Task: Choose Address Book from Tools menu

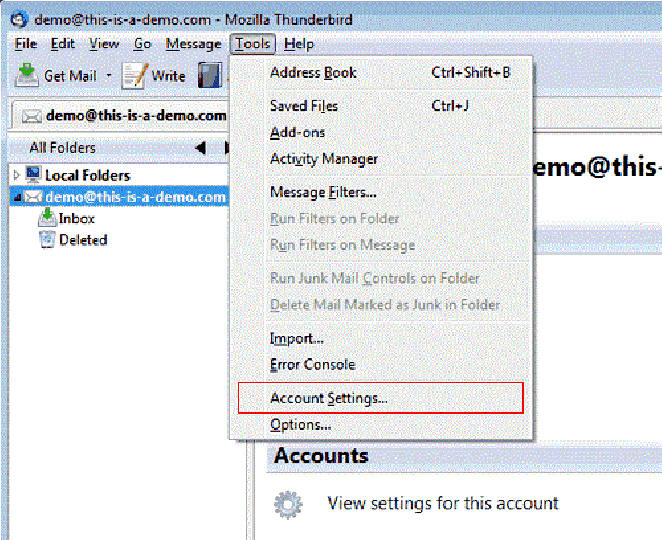Action: click(381, 73)
